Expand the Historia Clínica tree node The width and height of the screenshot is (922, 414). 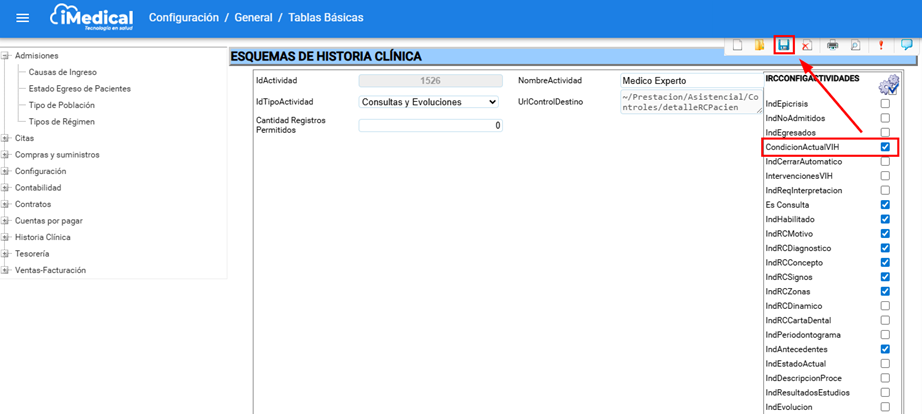pyautogui.click(x=7, y=237)
